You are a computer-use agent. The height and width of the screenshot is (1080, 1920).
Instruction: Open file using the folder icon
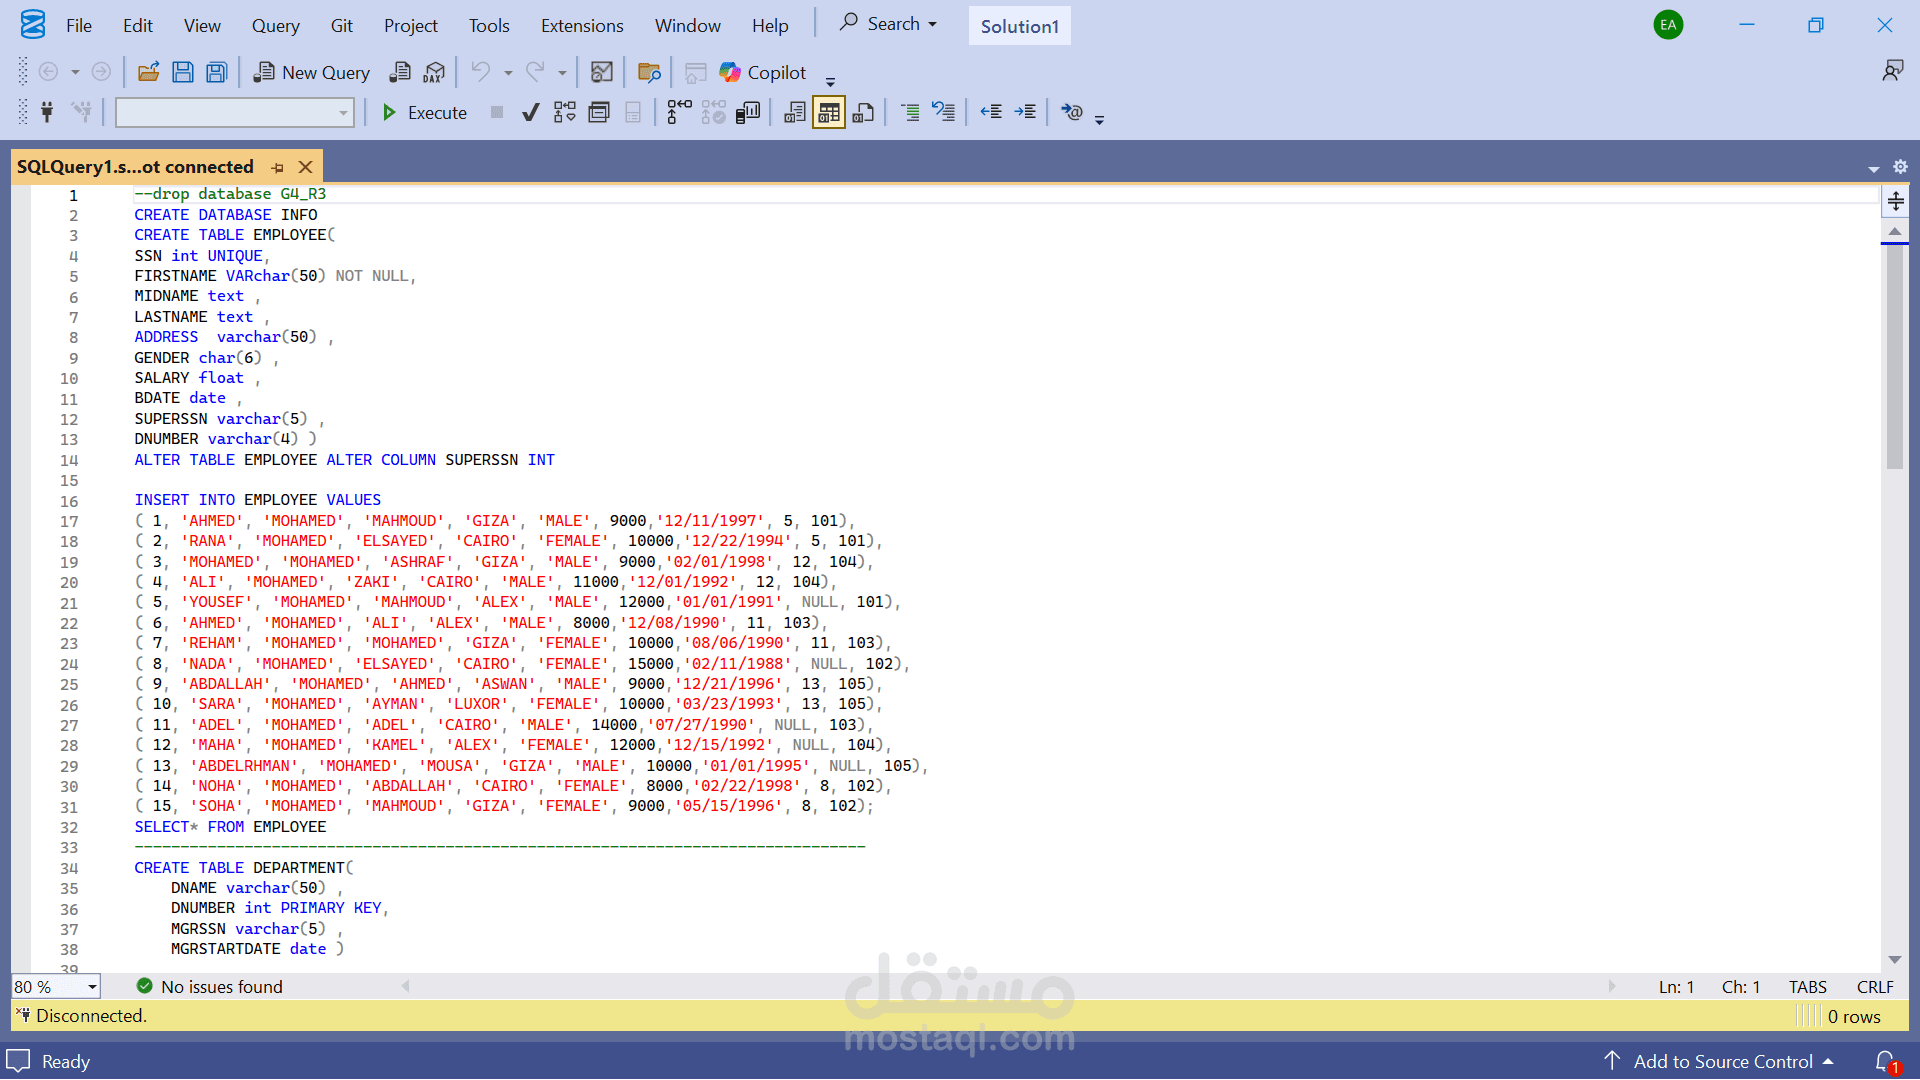coord(148,72)
